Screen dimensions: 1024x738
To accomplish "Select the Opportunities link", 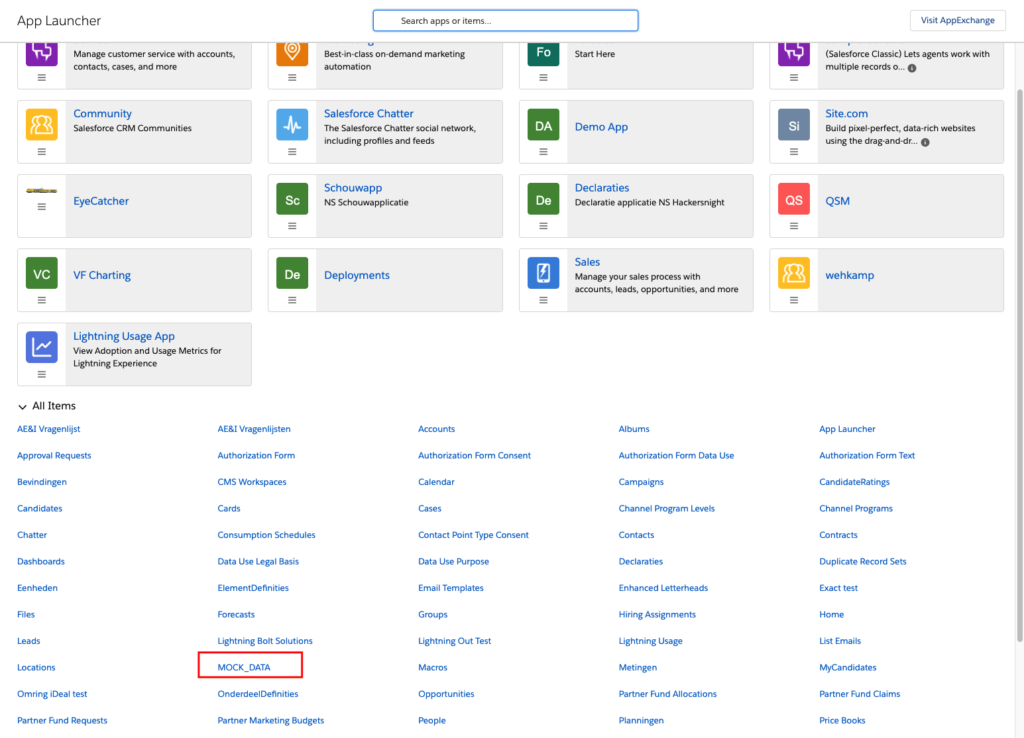I will coord(446,694).
